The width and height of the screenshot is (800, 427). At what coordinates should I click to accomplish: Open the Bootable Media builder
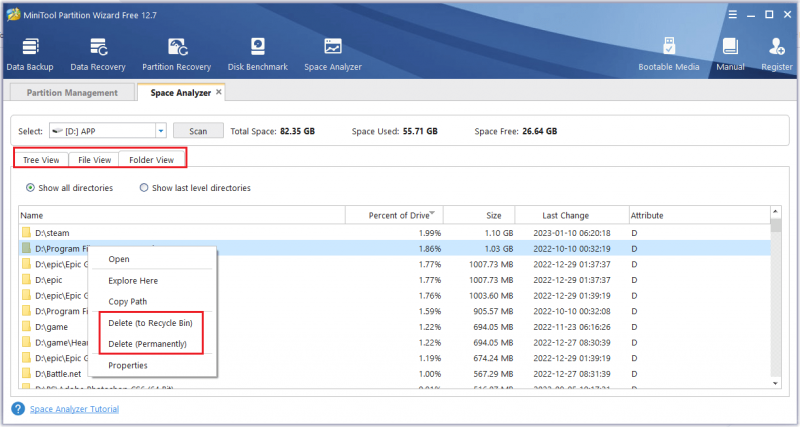pyautogui.click(x=669, y=55)
